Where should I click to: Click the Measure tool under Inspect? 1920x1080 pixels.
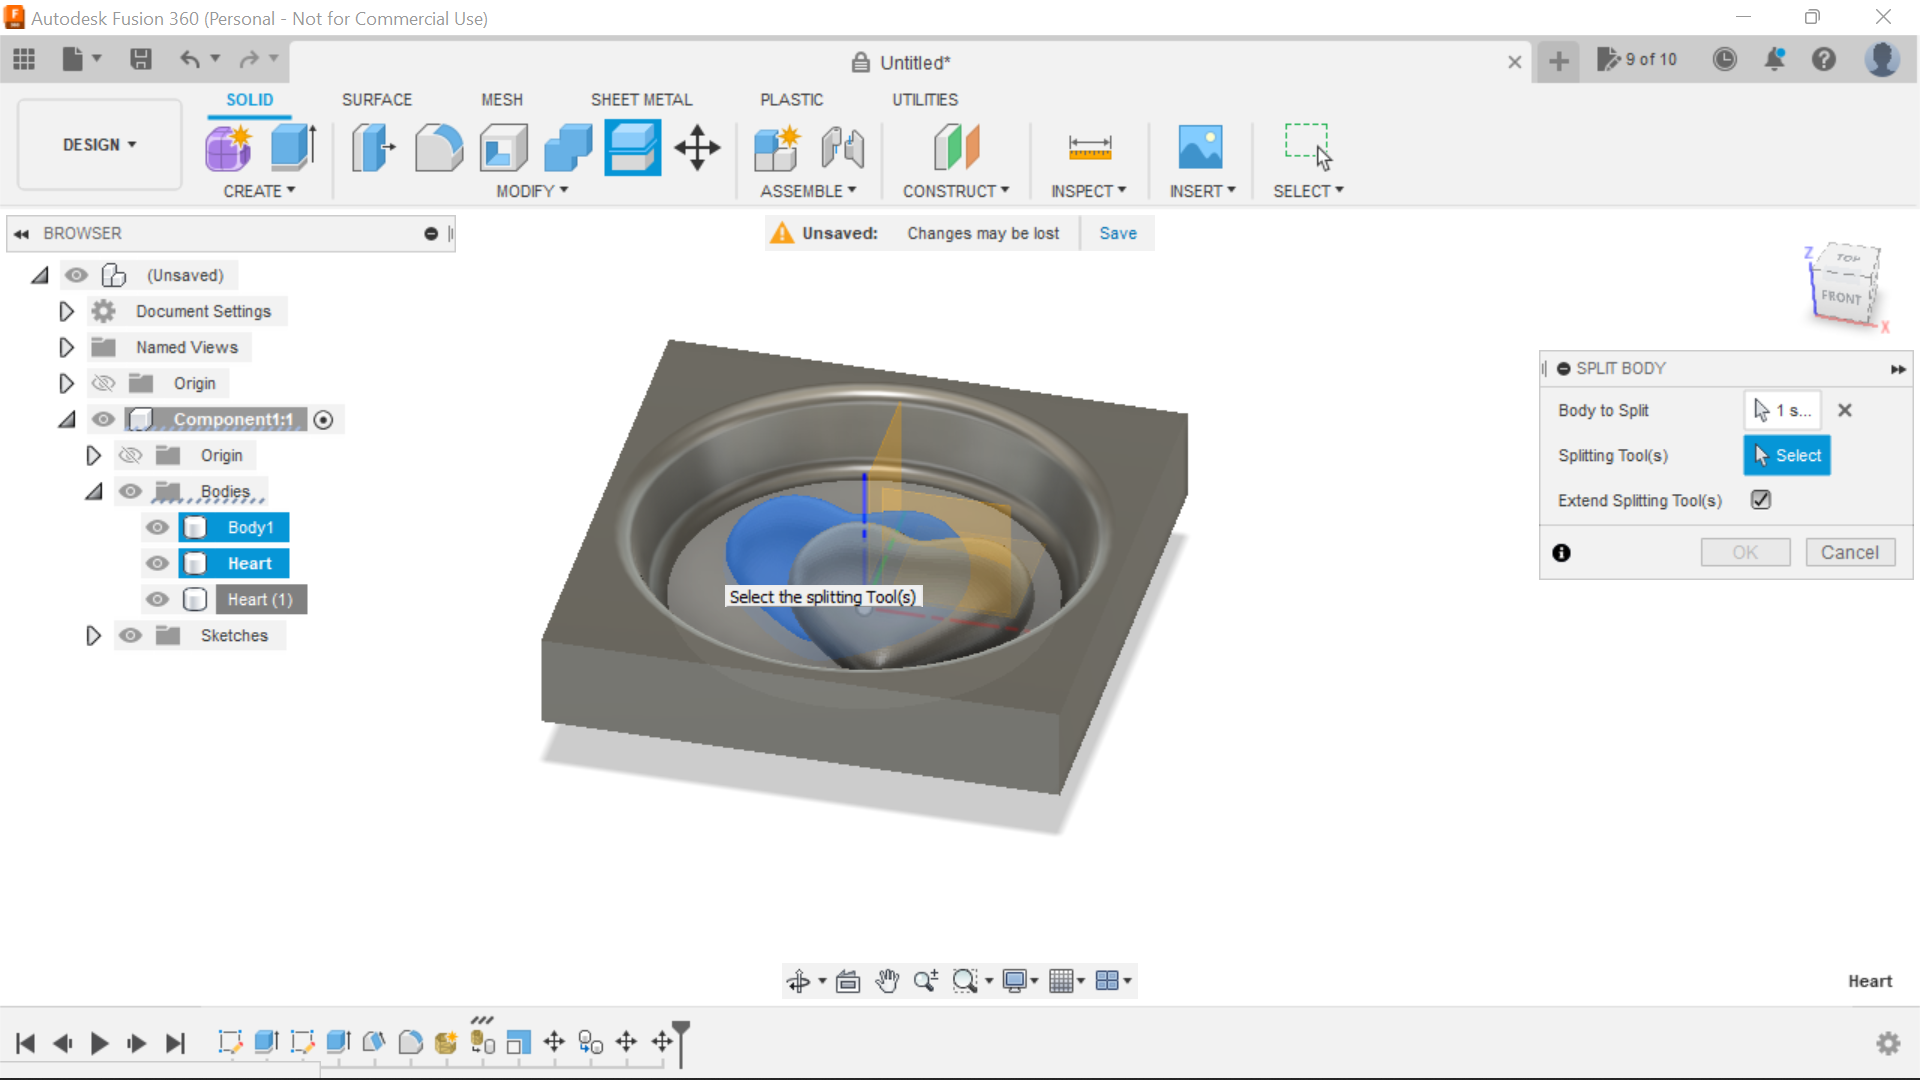point(1090,147)
